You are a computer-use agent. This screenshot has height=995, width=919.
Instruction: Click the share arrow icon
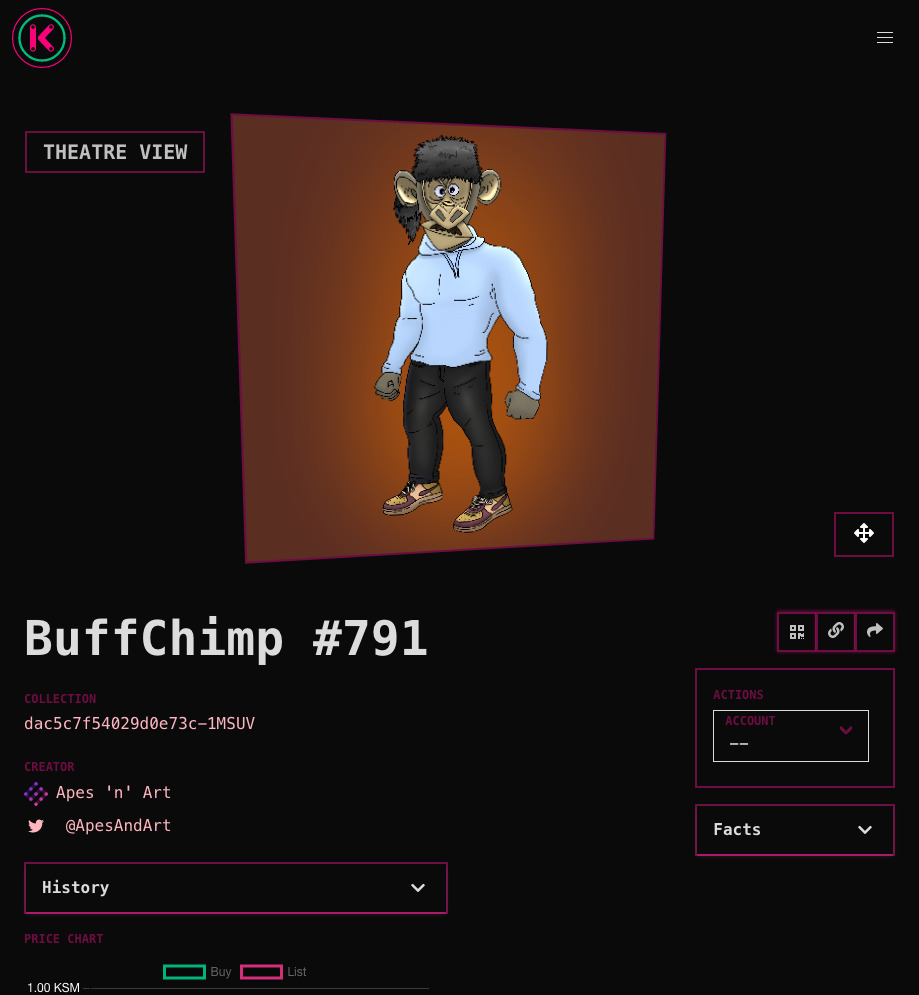875,631
